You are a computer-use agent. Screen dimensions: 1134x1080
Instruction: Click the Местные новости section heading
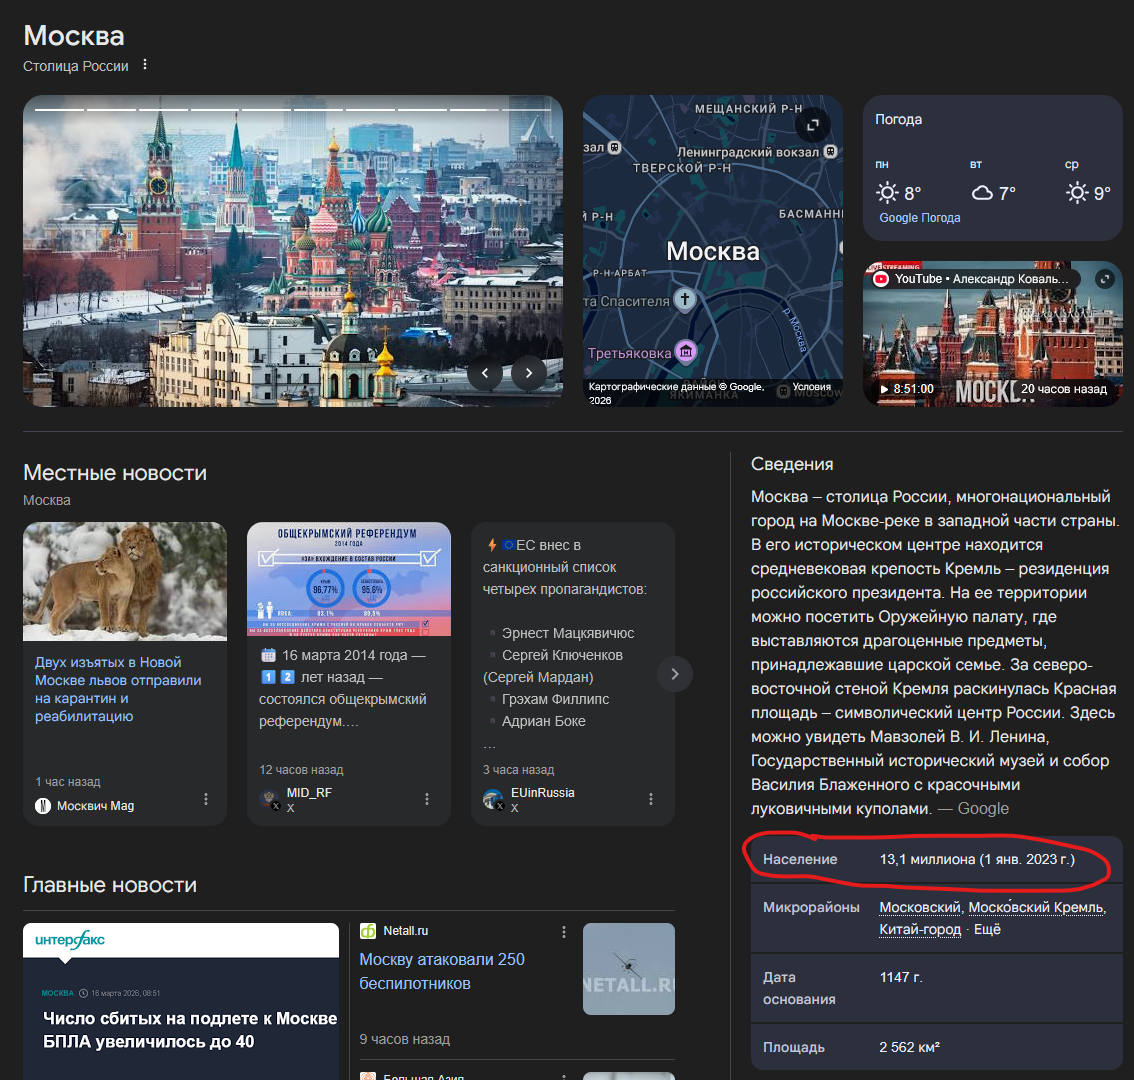(x=115, y=472)
